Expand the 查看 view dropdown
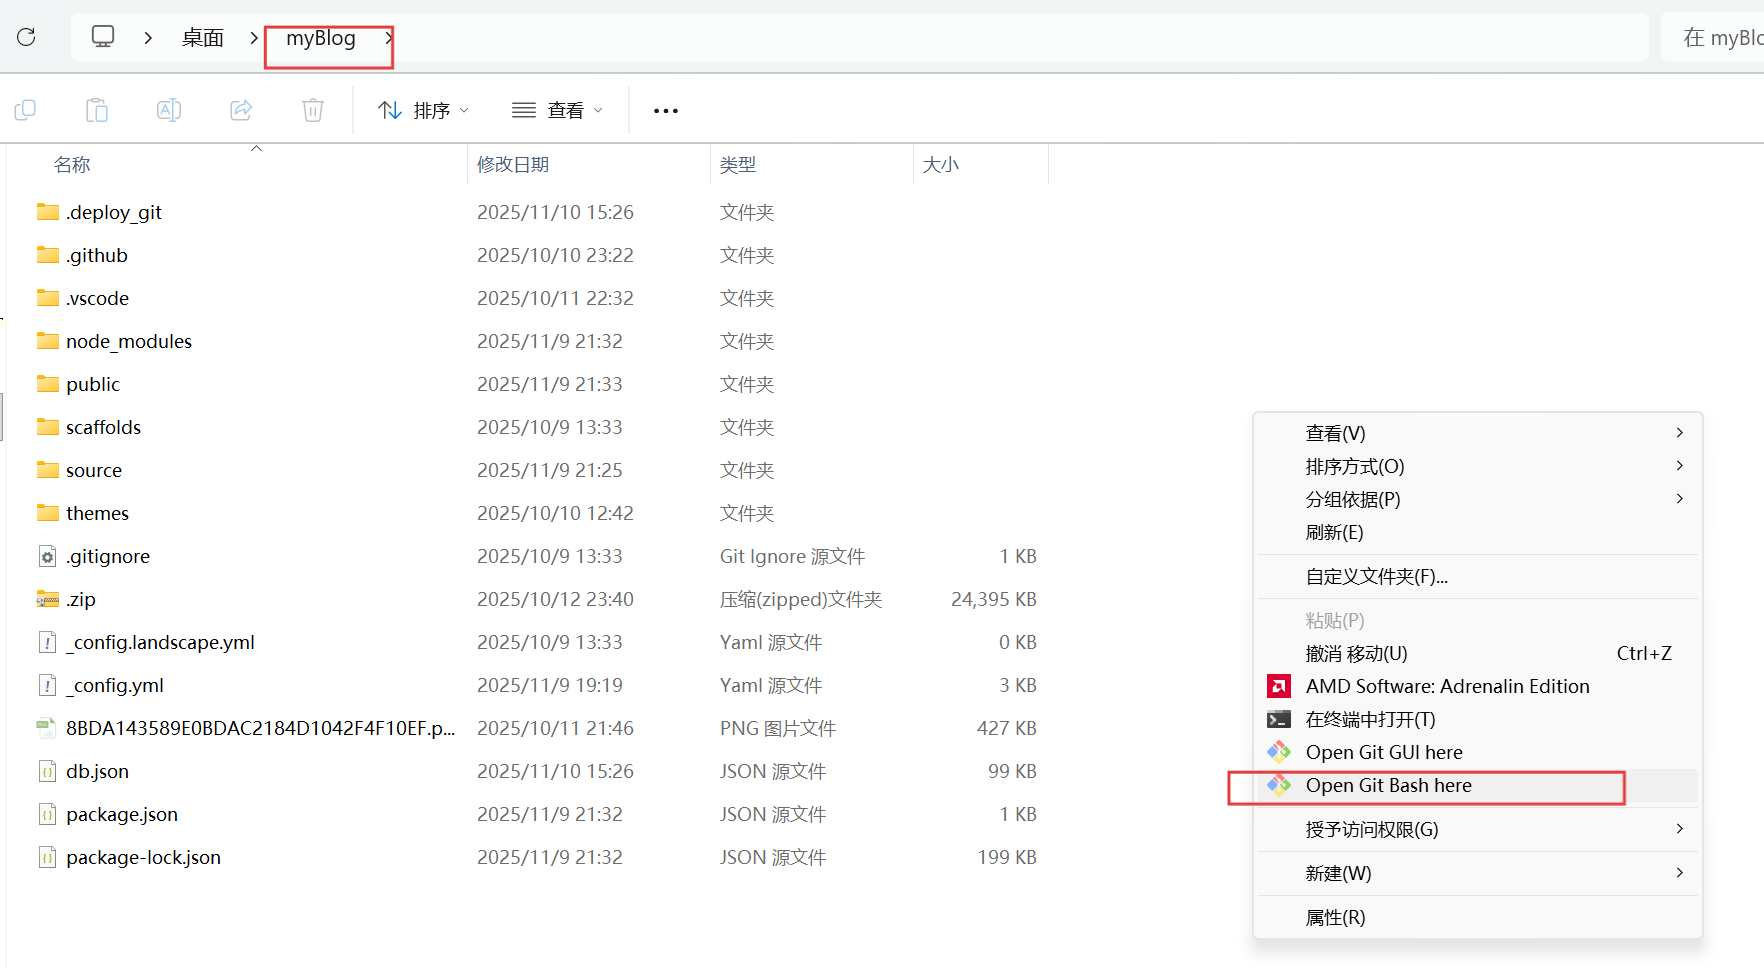1764x972 pixels. pos(557,110)
